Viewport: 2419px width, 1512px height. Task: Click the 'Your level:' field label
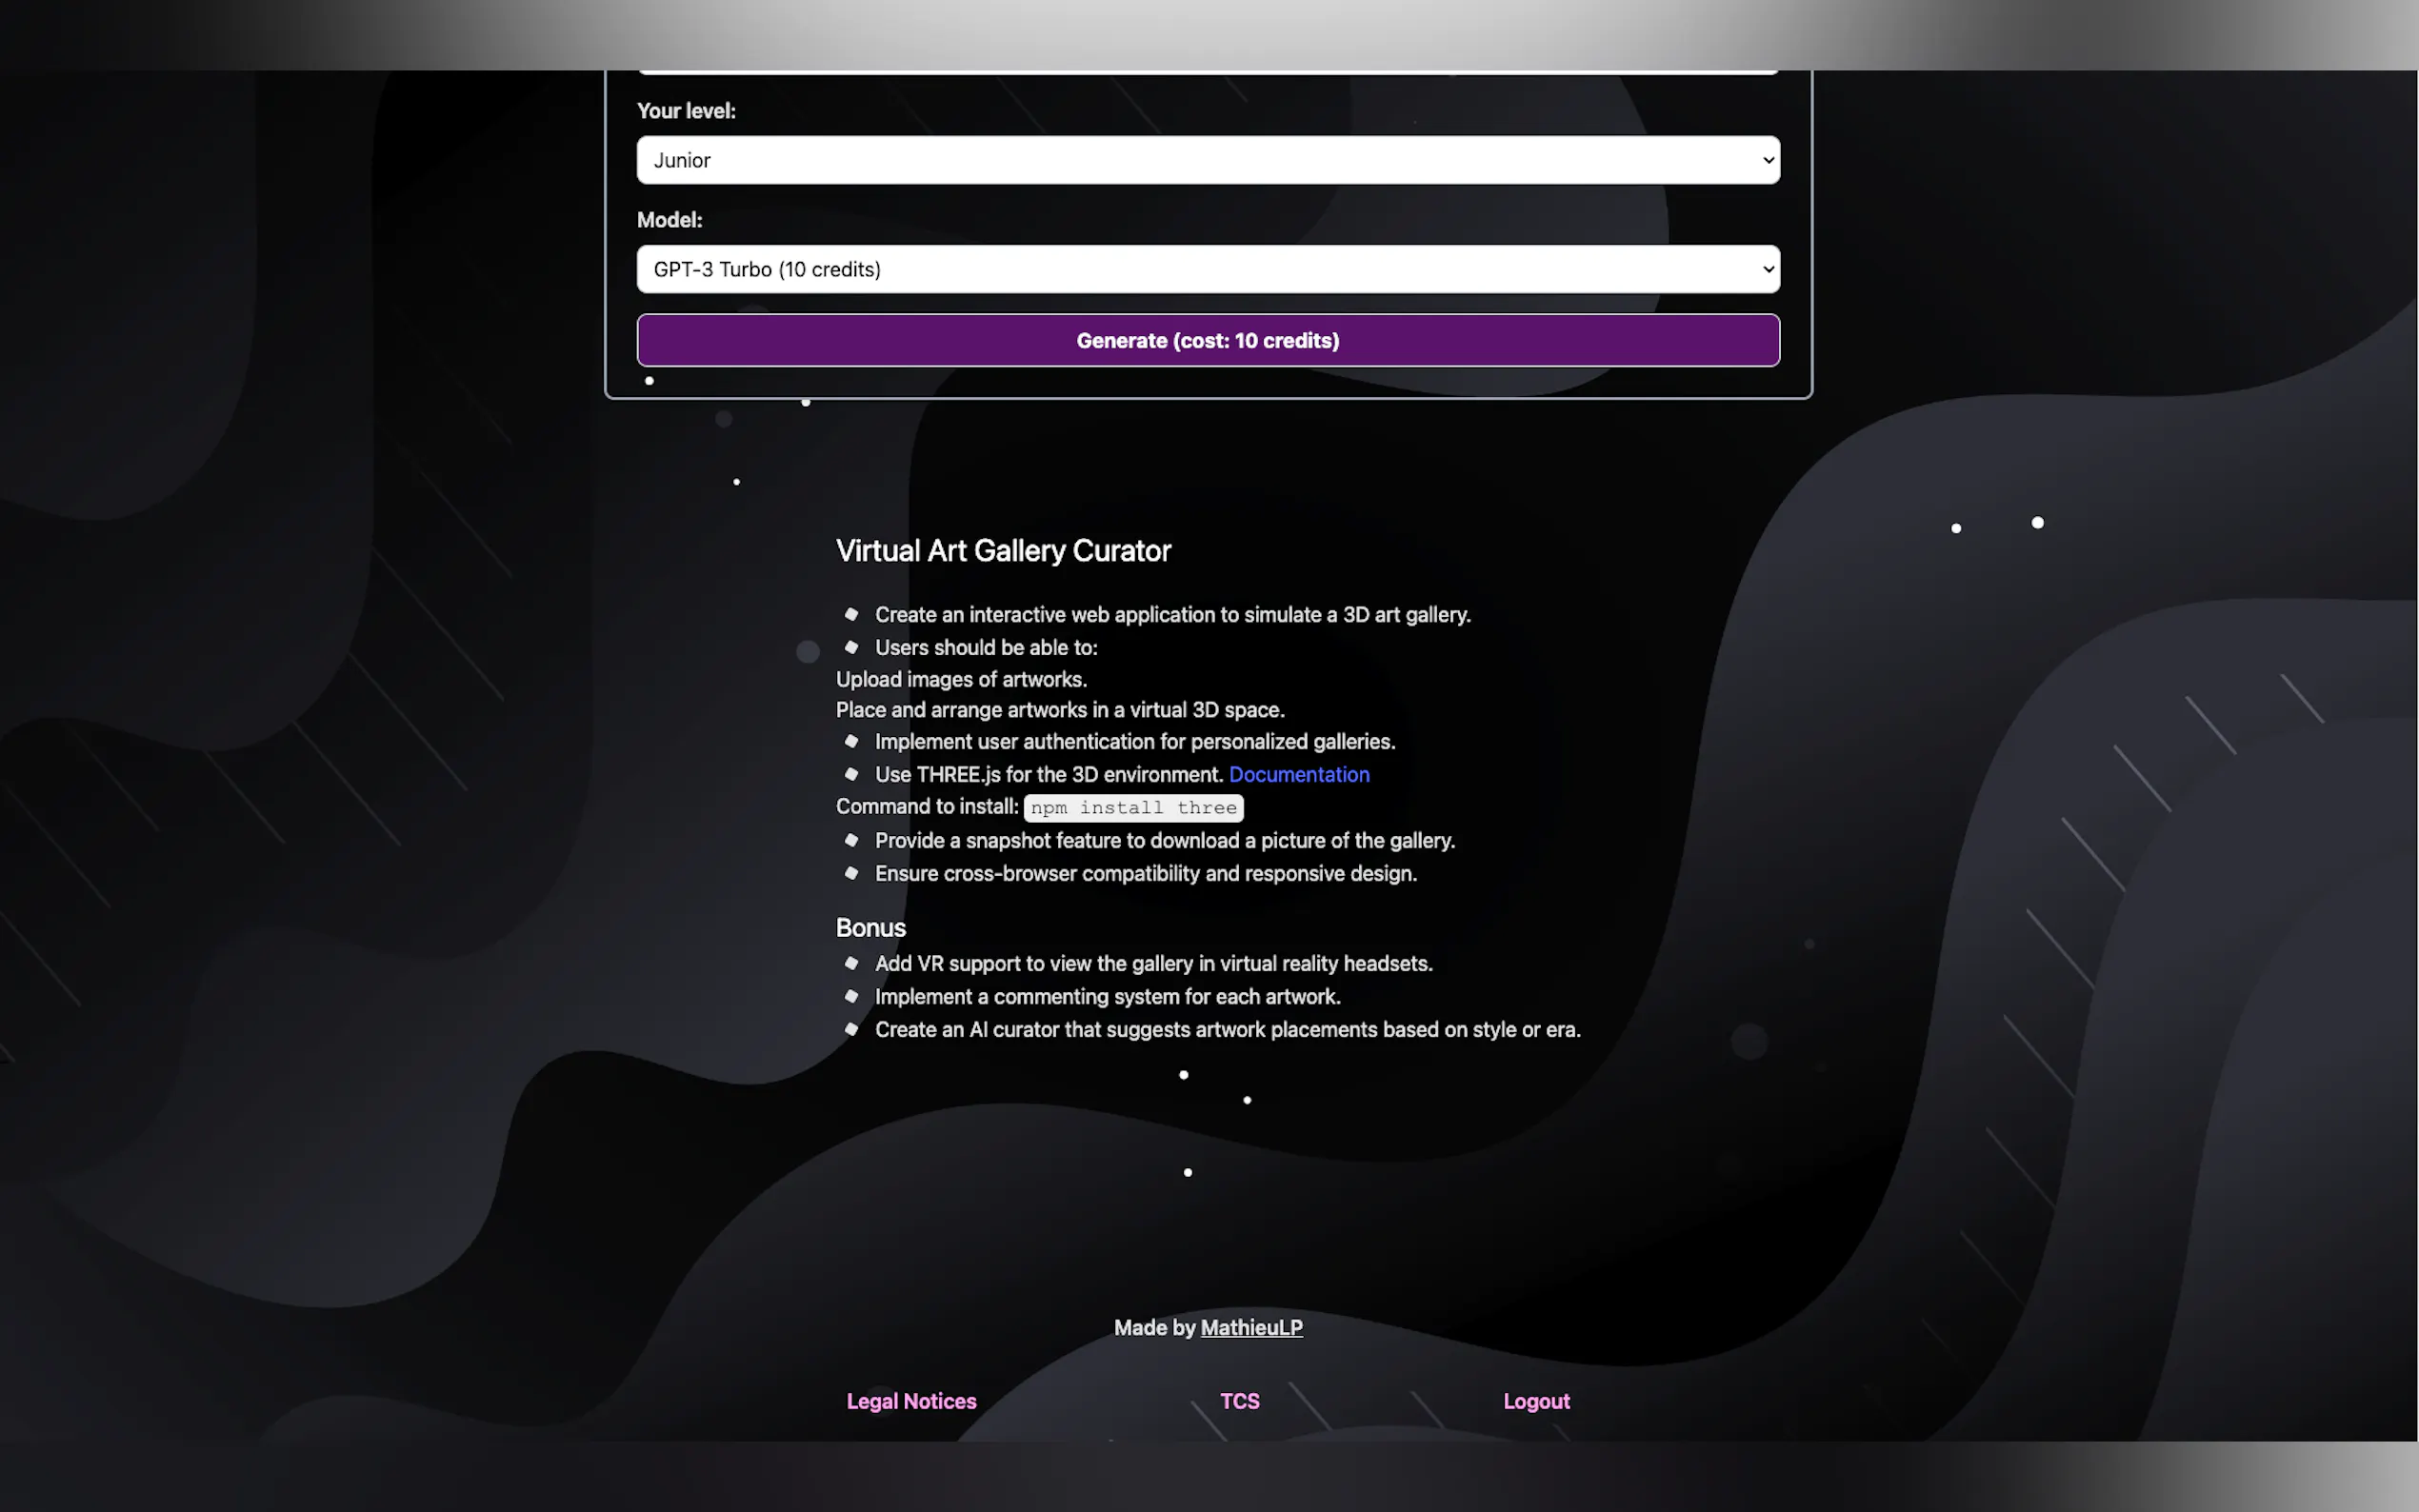coord(686,111)
